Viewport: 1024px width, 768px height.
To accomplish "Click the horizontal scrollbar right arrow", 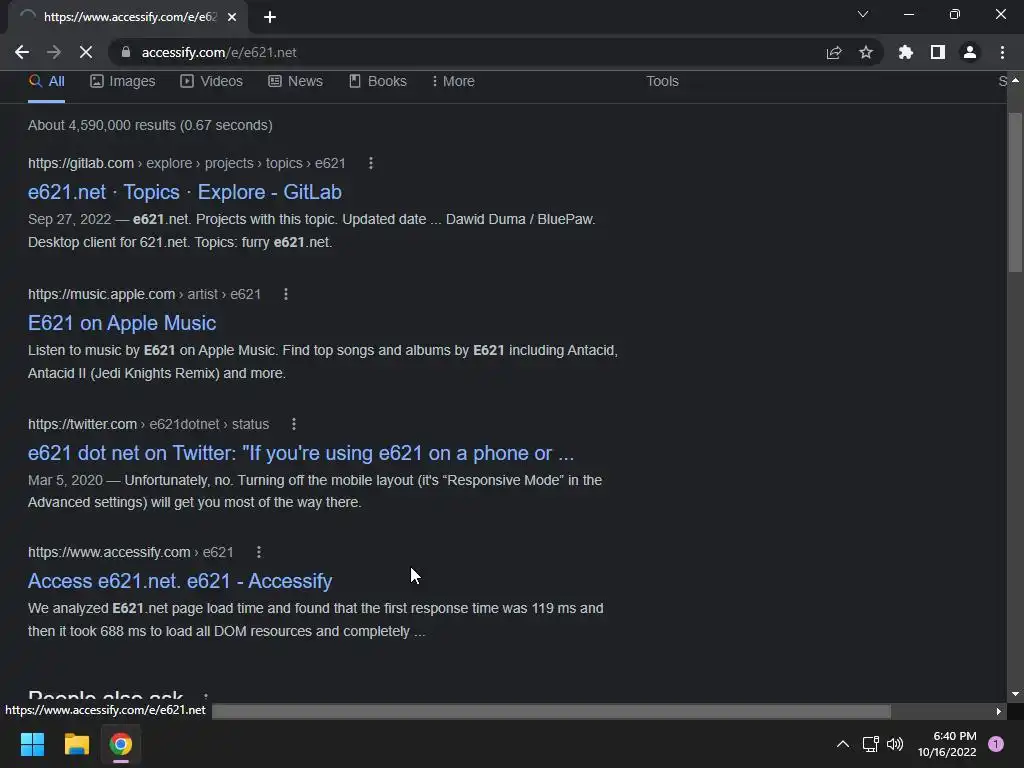I will tap(999, 711).
